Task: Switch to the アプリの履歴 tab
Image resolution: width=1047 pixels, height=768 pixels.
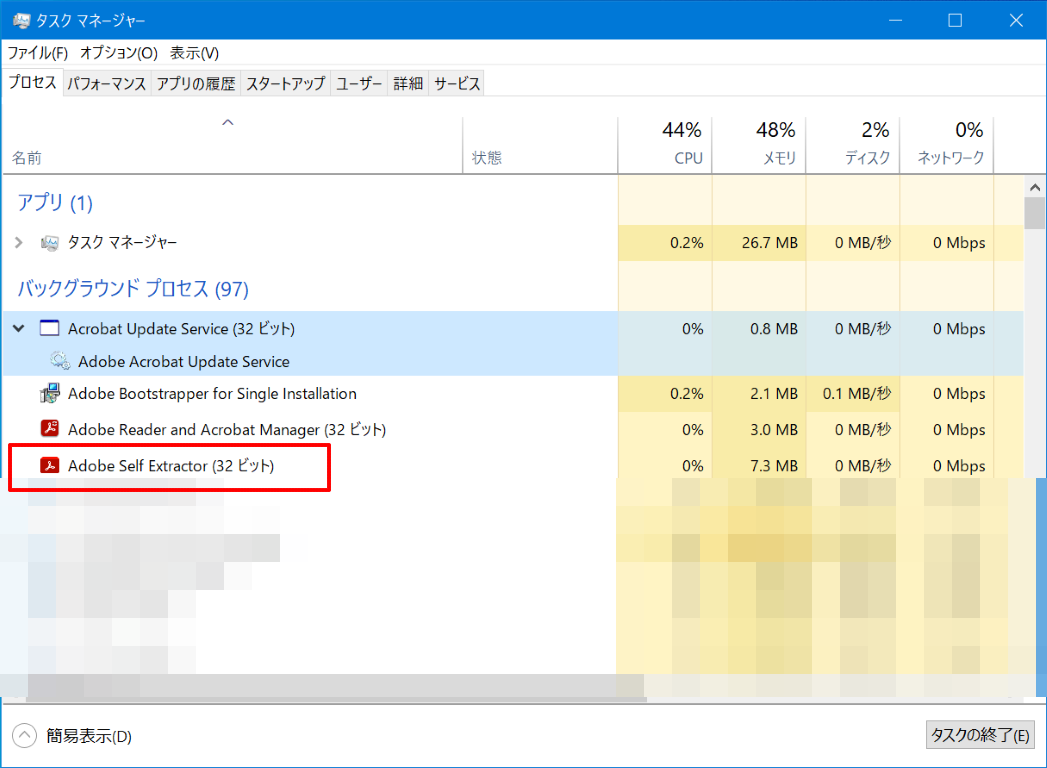Action: tap(196, 83)
